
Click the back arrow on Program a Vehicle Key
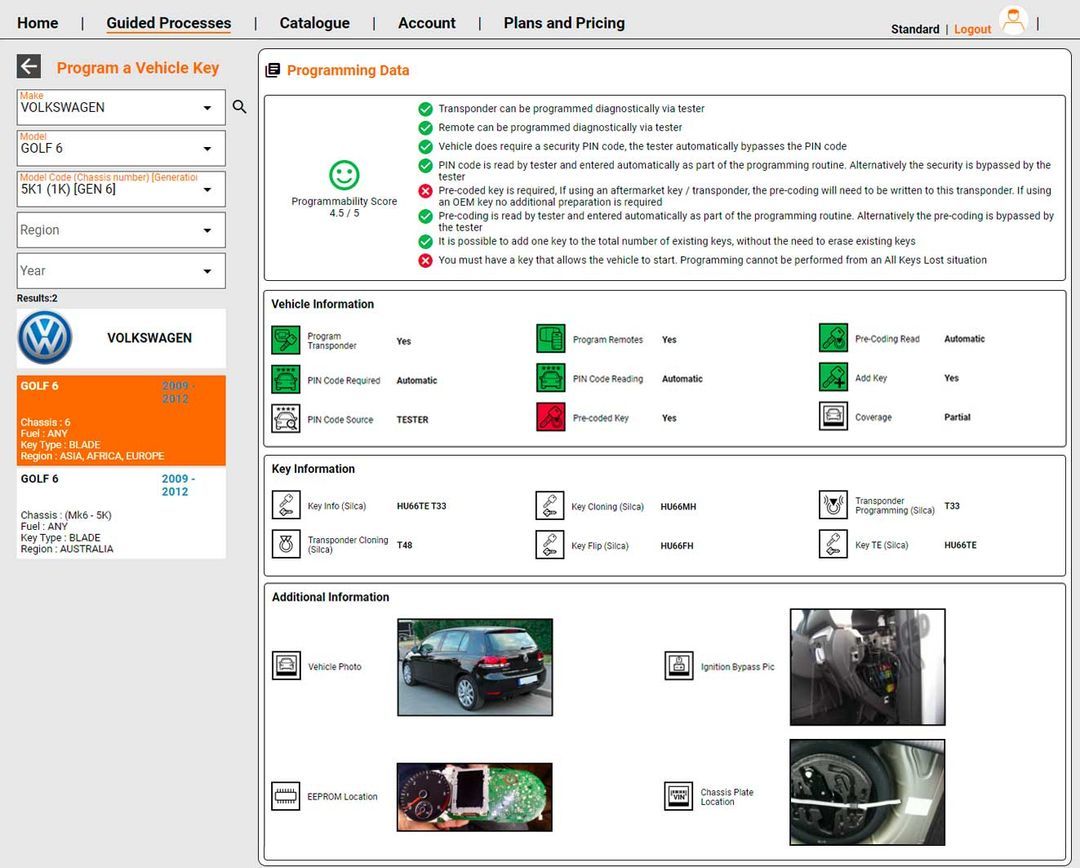28,67
